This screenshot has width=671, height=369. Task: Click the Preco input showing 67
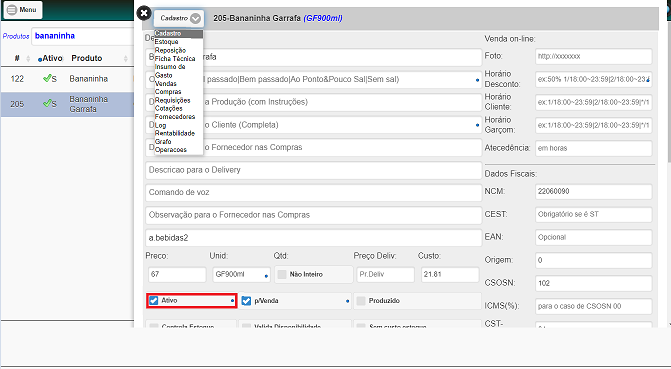[177, 274]
